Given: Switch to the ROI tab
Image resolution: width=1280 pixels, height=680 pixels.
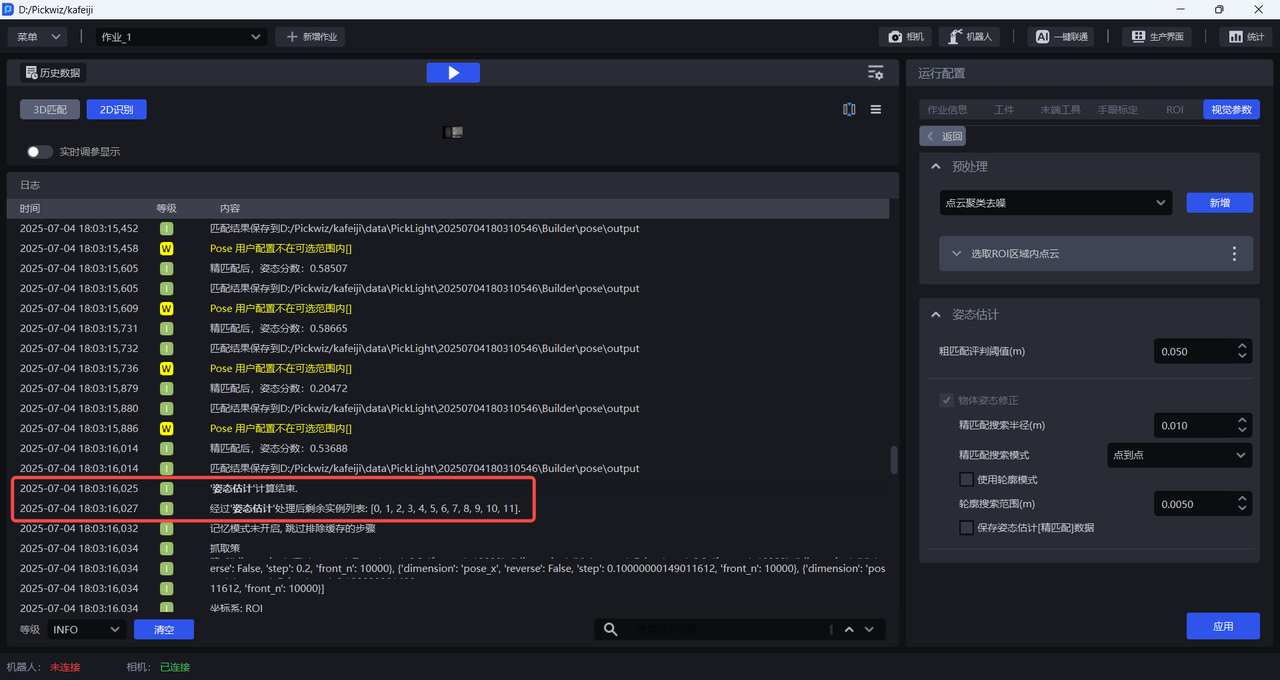Looking at the screenshot, I should click(x=1174, y=110).
